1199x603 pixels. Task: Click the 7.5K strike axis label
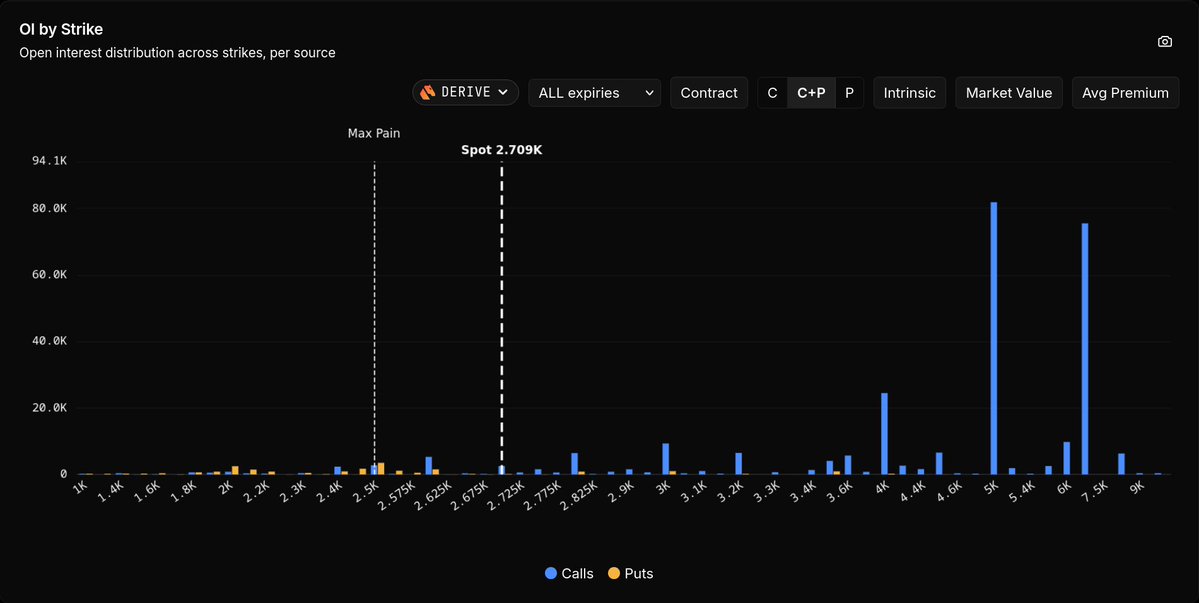pos(1097,490)
